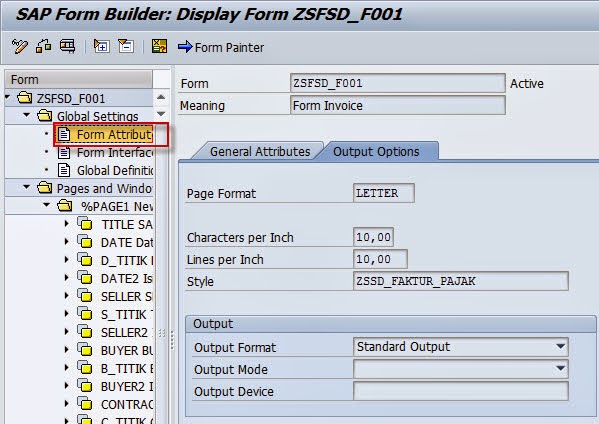
Task: Click the D_TITIK window icon
Action: (85, 259)
